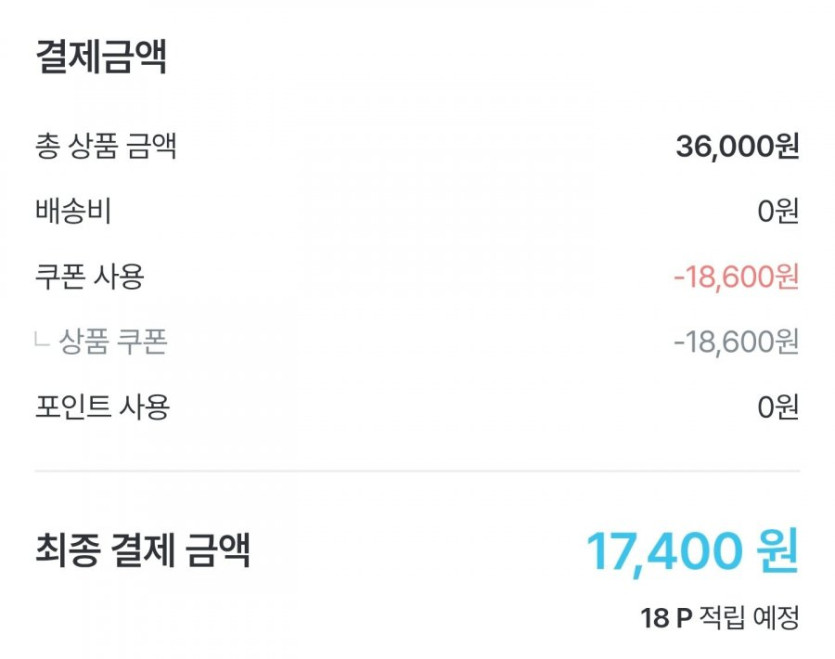Open the 쿠폰 사용 row label
Screen dimensions: 835x659
pyautogui.click(x=89, y=277)
